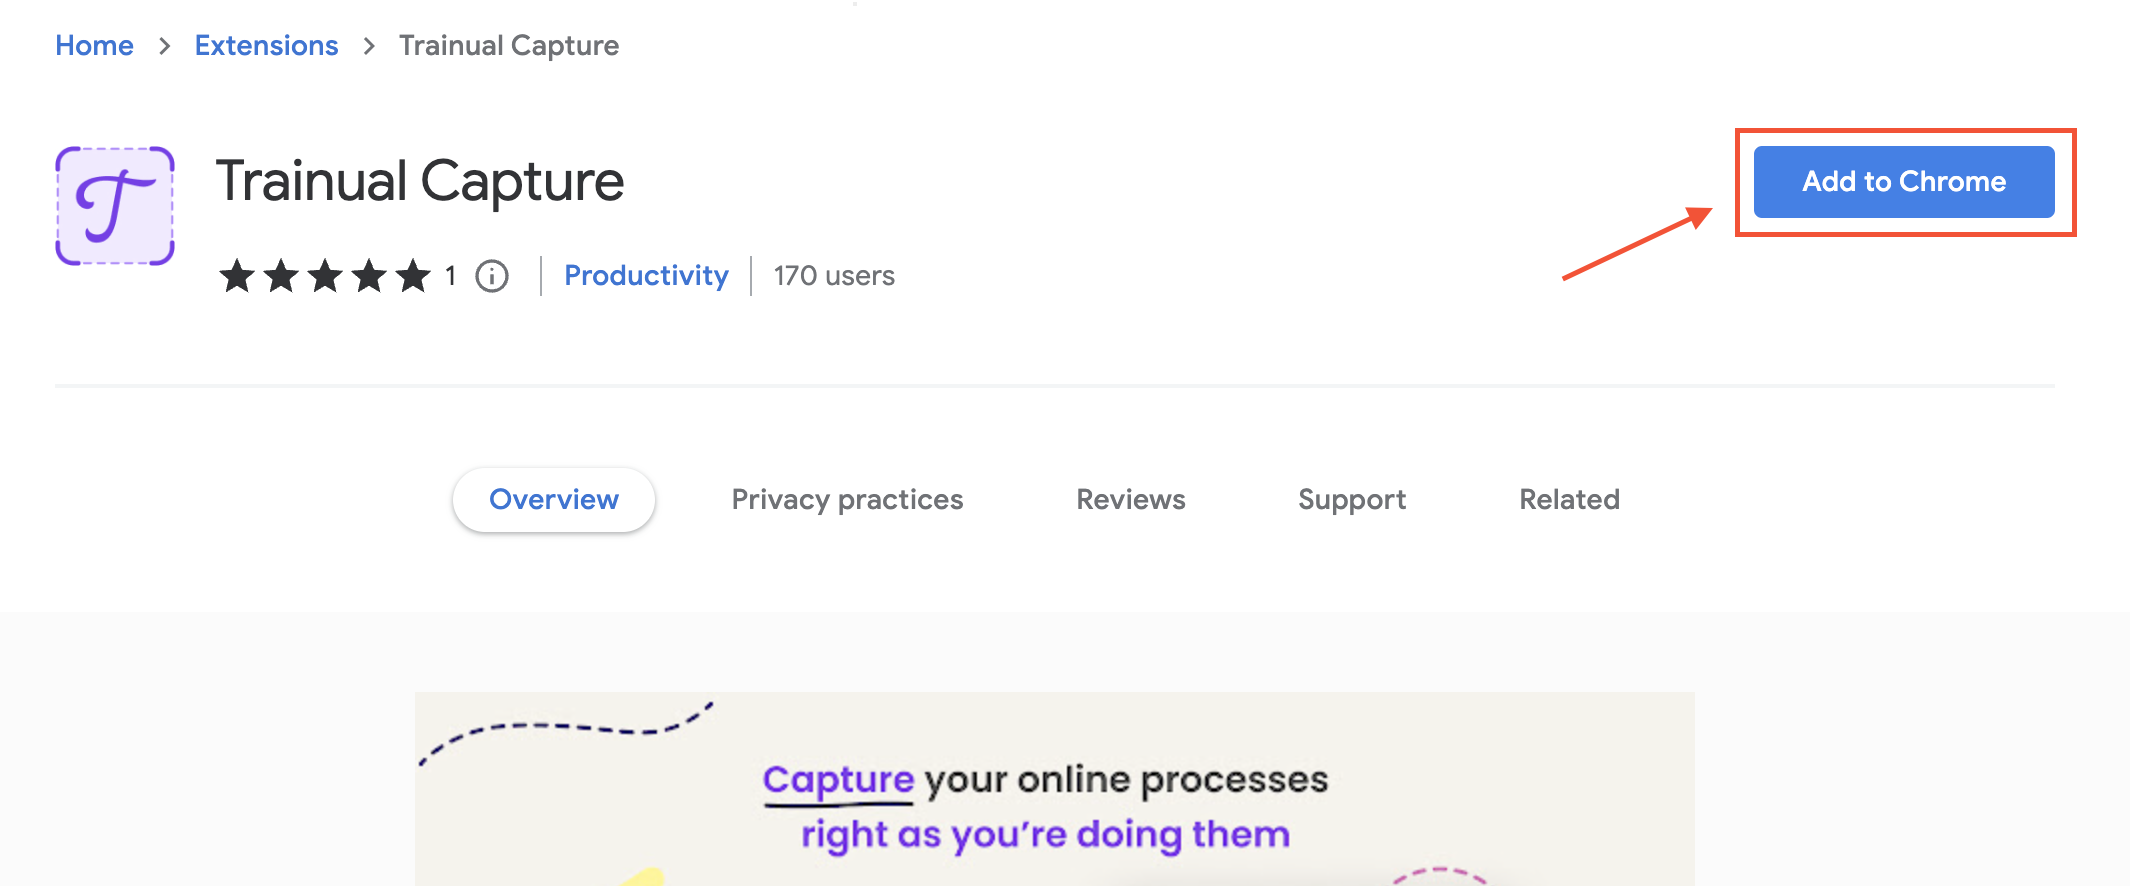Click the Trainual Capture extension icon
This screenshot has width=2130, height=886.
click(x=114, y=205)
